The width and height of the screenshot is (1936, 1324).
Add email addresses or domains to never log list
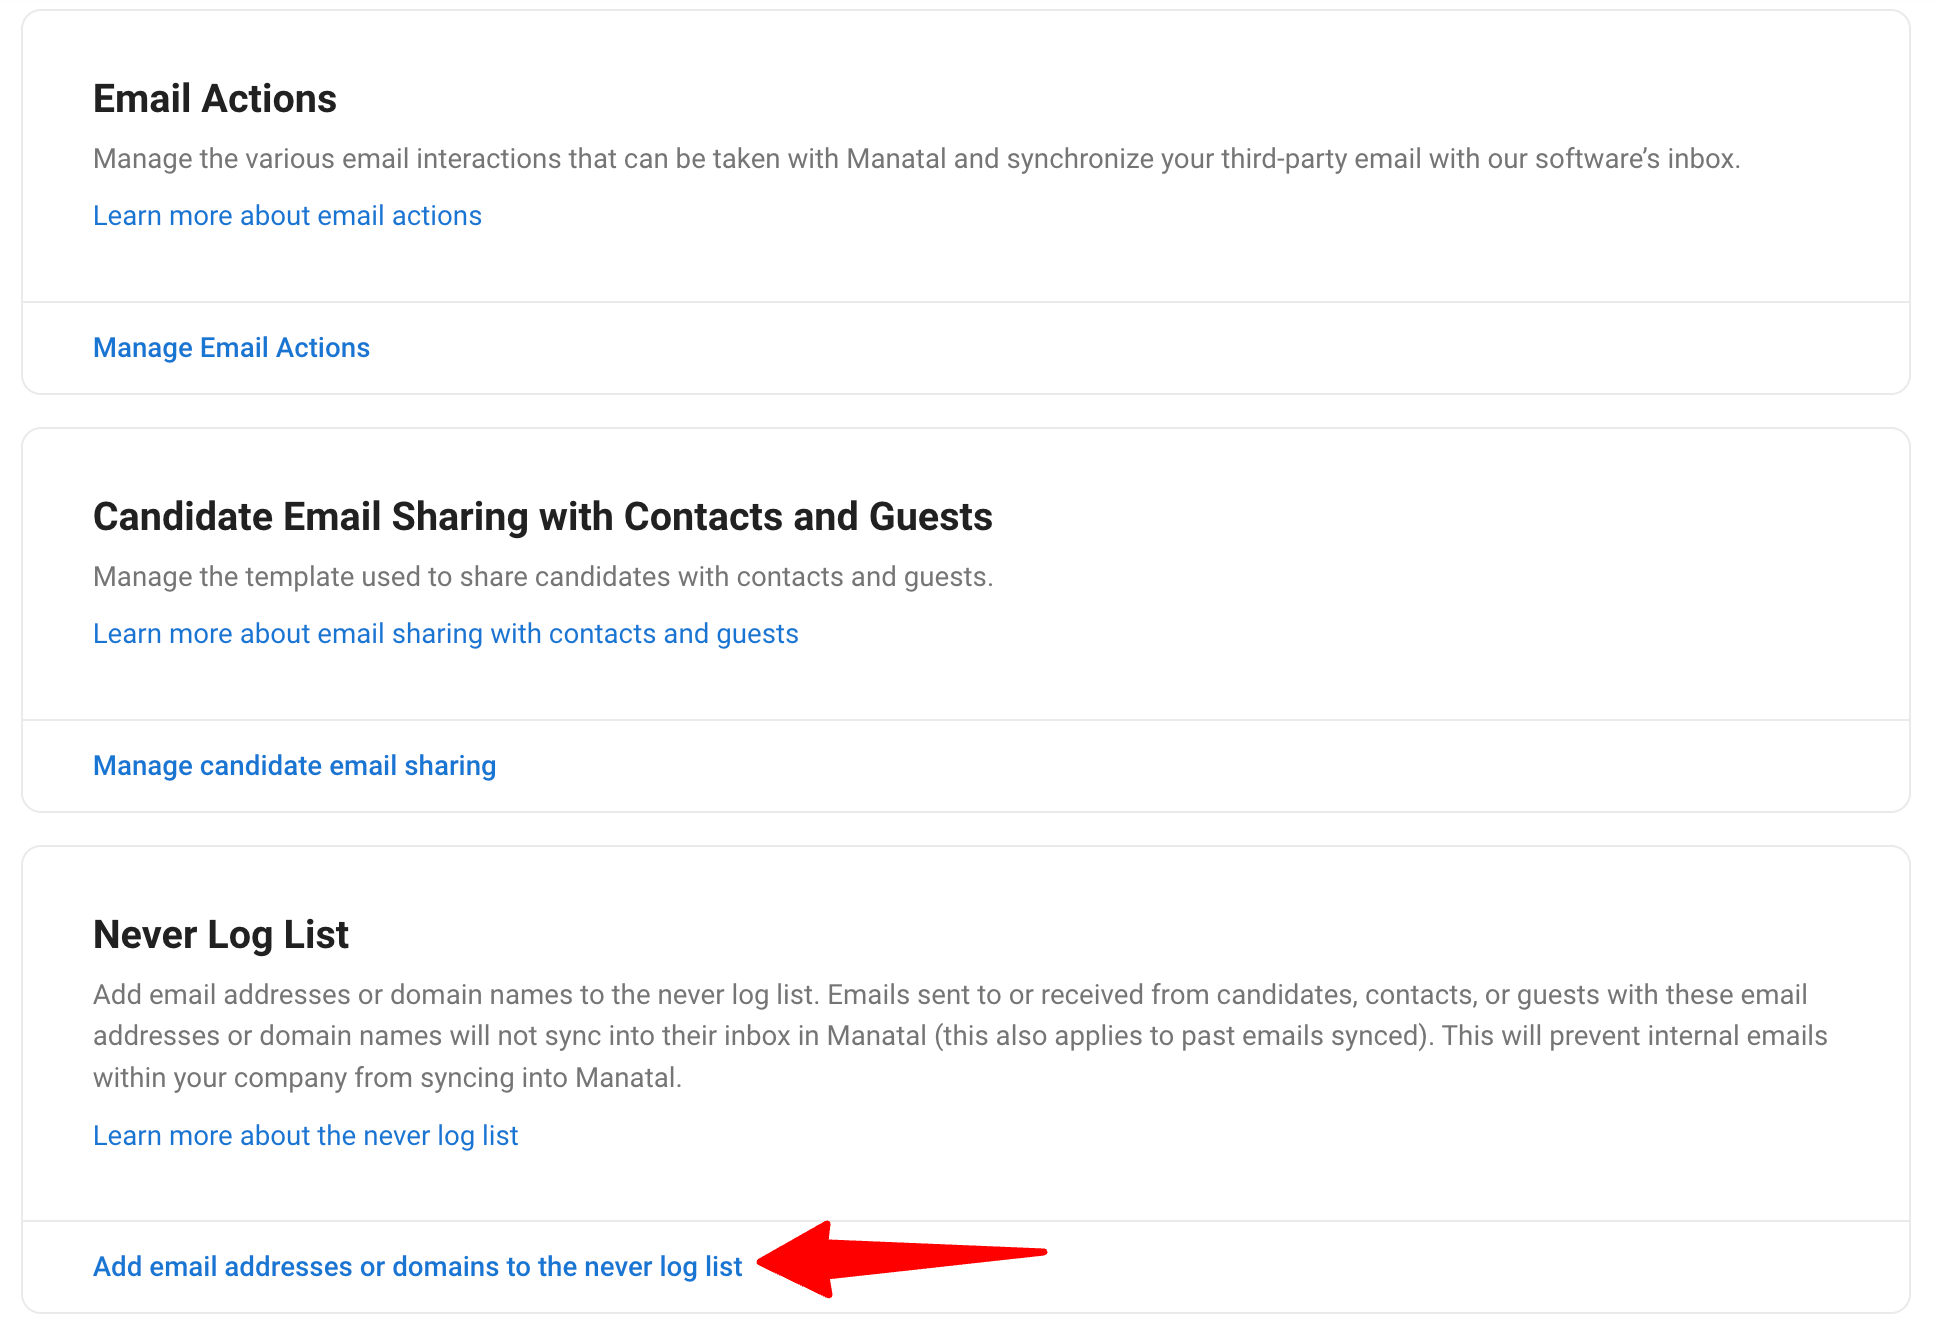(x=417, y=1266)
